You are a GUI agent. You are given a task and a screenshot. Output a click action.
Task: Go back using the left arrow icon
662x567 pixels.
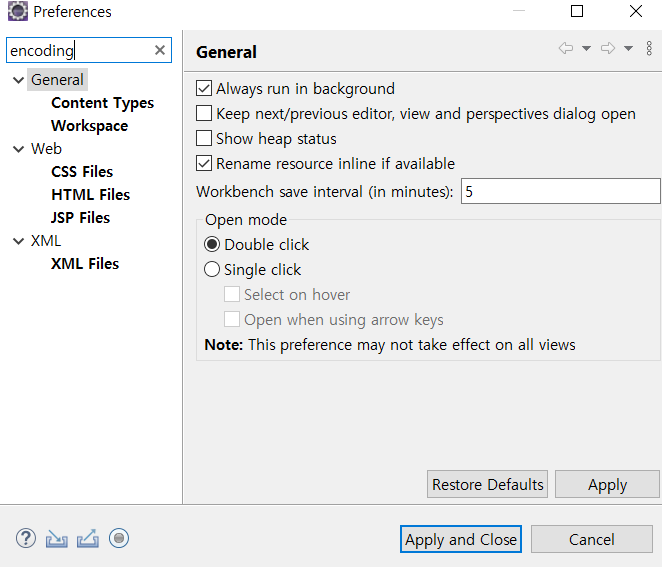[x=566, y=48]
